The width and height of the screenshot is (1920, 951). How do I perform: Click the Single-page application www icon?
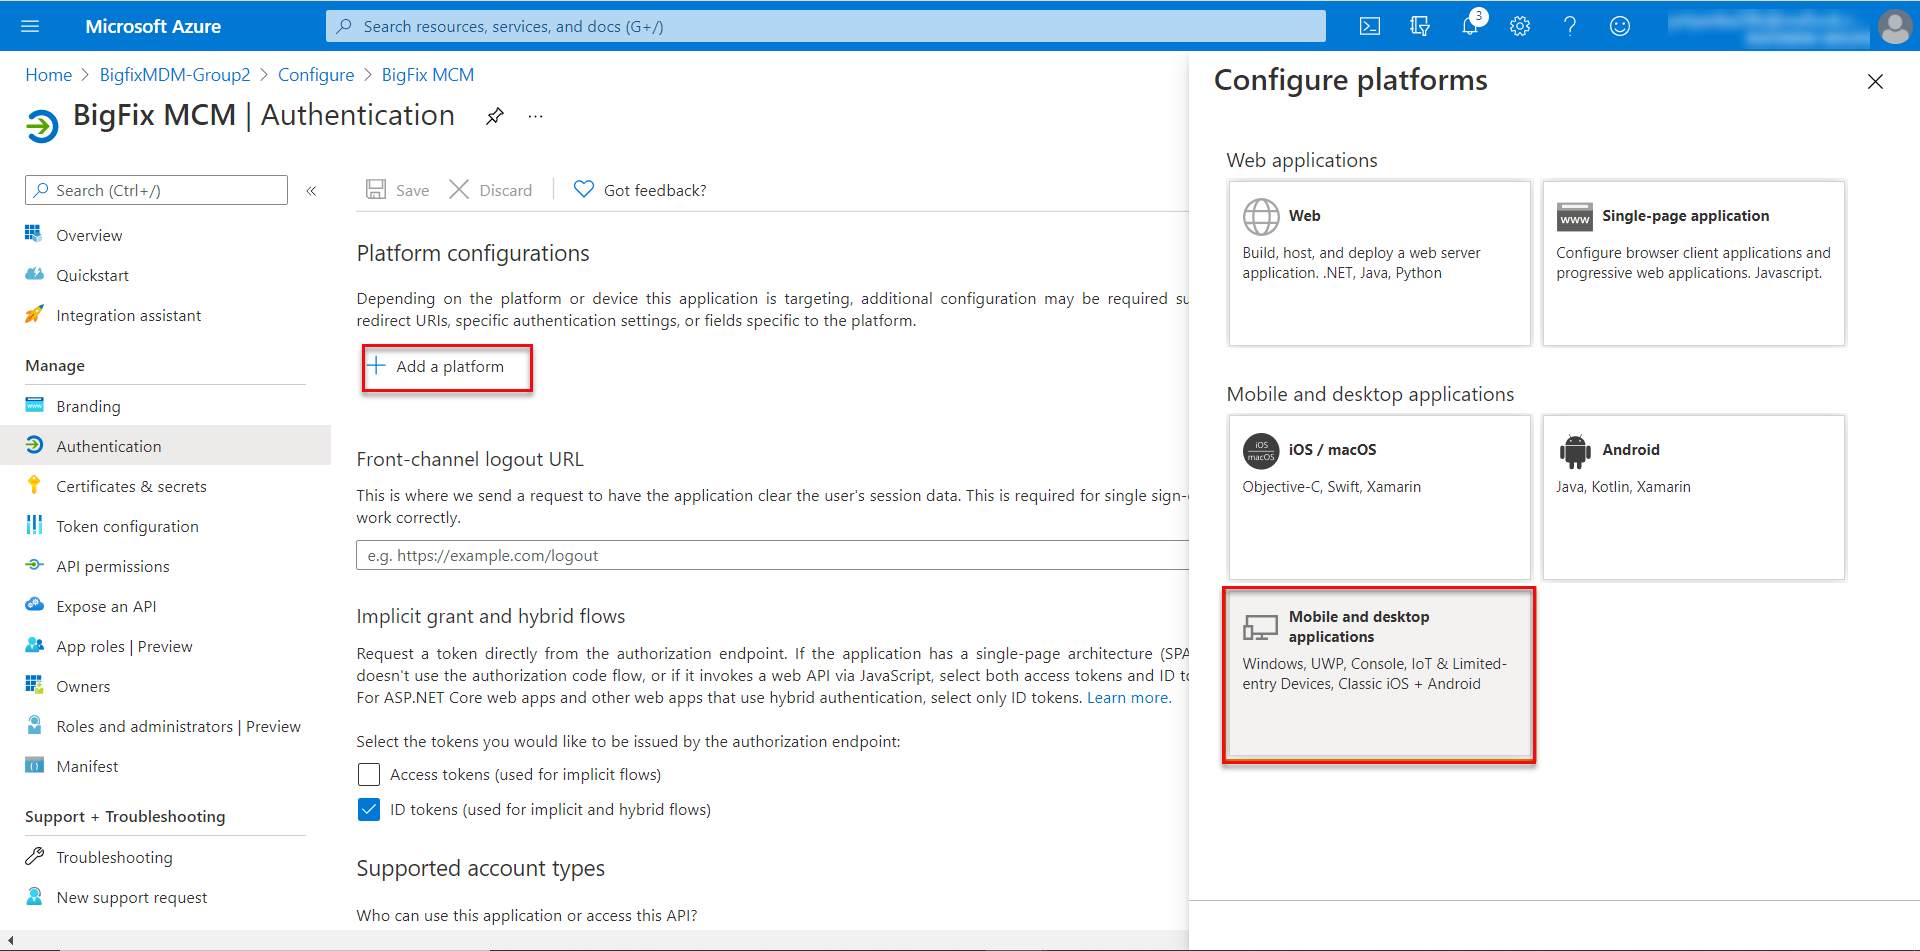tap(1575, 217)
